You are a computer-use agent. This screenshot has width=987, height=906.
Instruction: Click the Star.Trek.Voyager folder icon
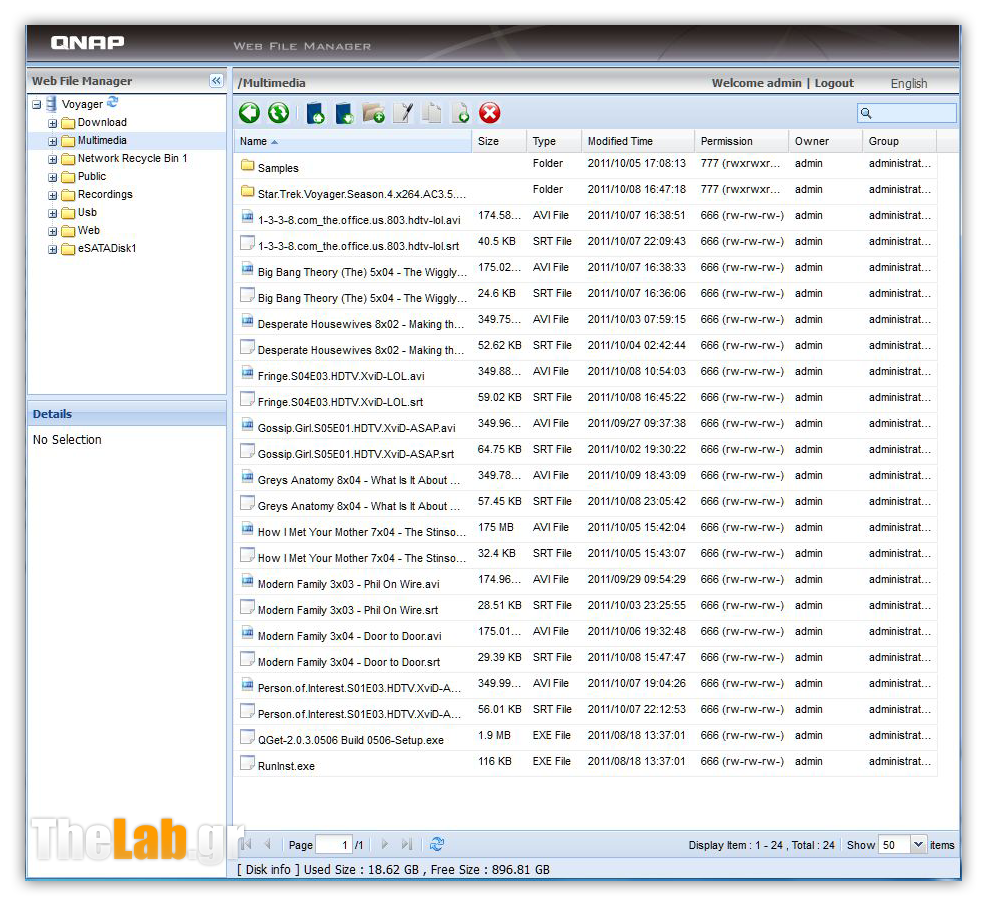click(247, 192)
